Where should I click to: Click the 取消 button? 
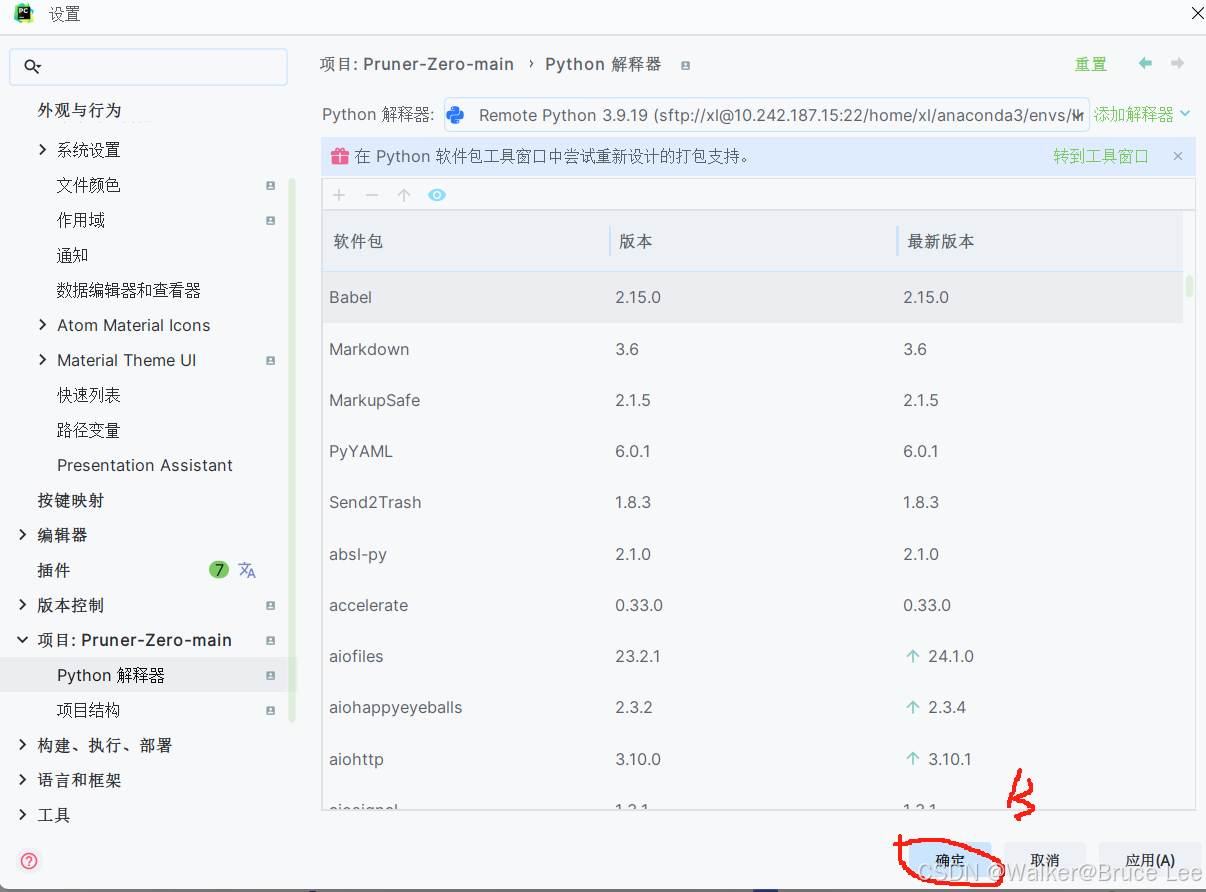click(x=1044, y=860)
